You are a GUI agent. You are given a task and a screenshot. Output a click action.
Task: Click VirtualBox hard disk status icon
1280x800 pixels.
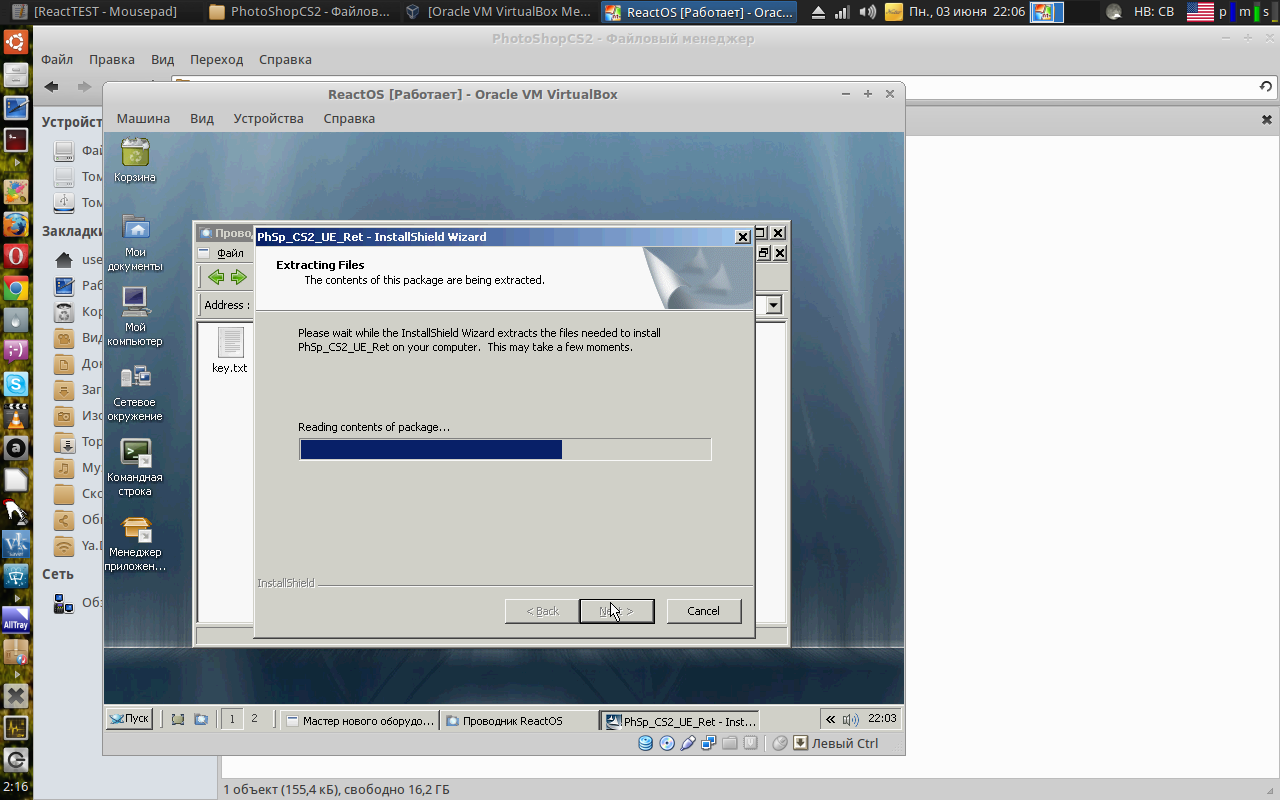pyautogui.click(x=646, y=743)
